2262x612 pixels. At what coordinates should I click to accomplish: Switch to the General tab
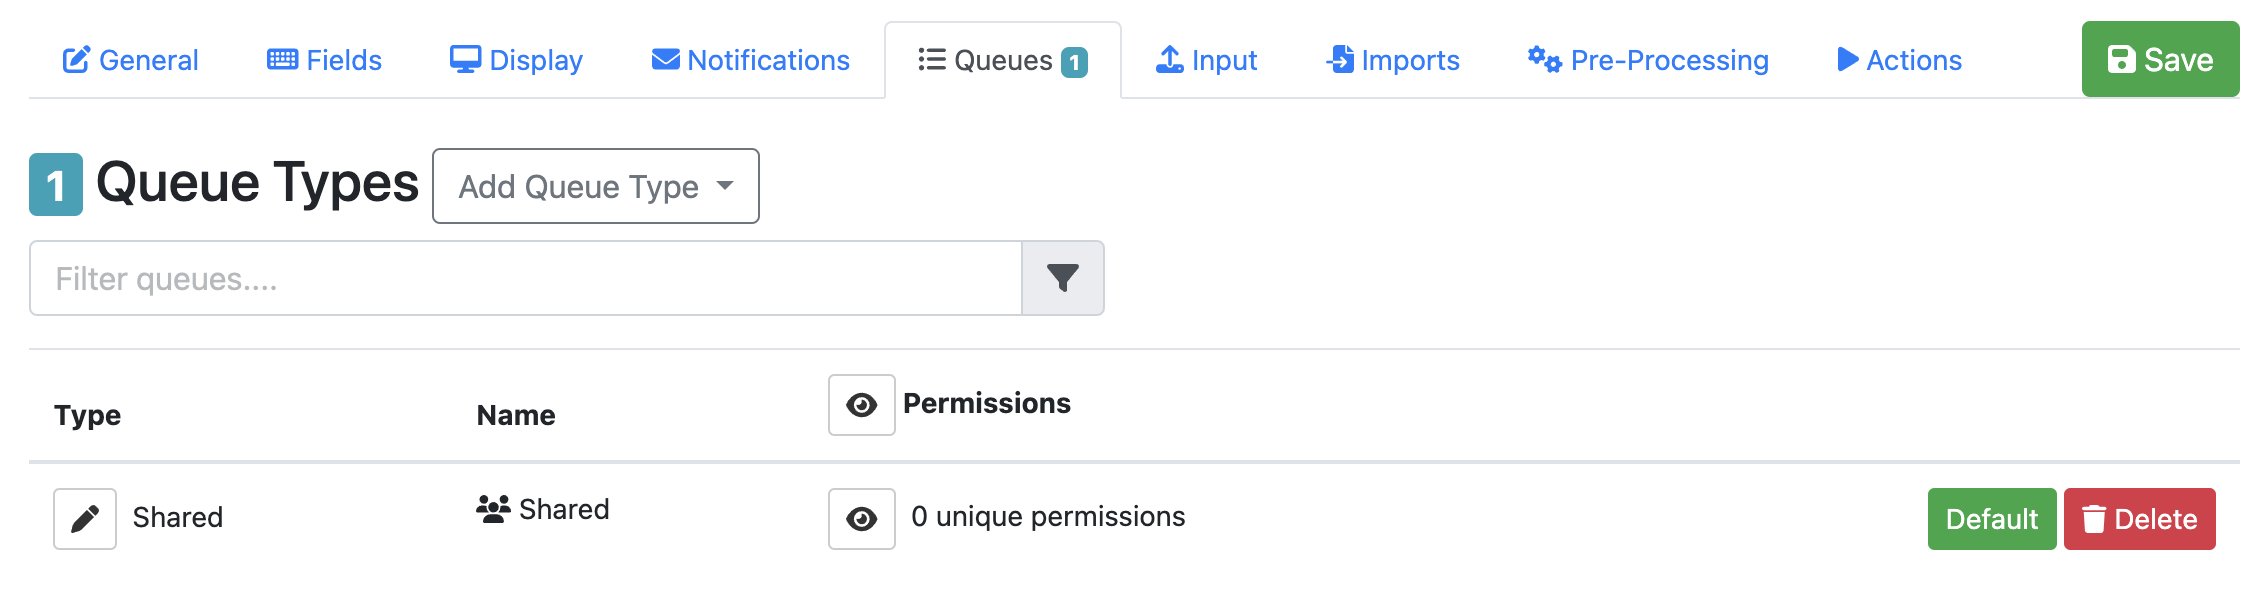[131, 60]
